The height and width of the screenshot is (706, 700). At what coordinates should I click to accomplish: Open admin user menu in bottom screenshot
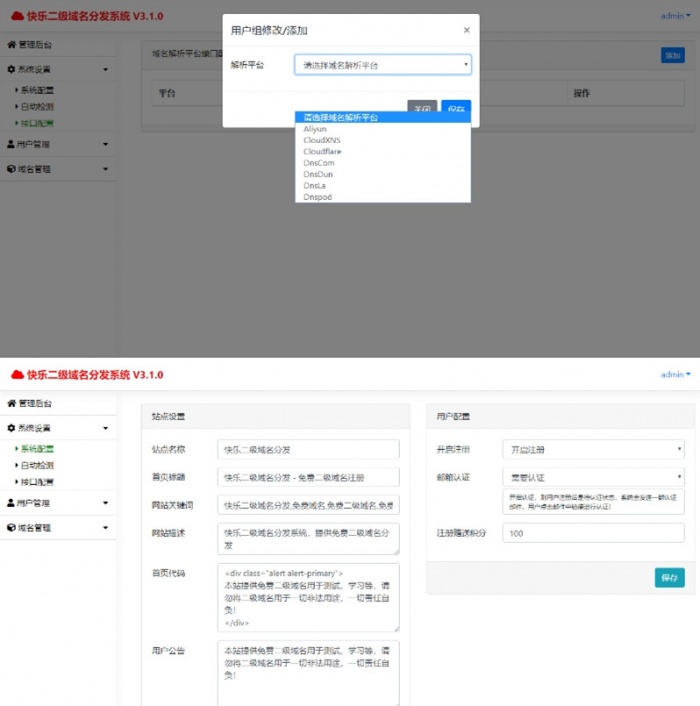[x=675, y=374]
